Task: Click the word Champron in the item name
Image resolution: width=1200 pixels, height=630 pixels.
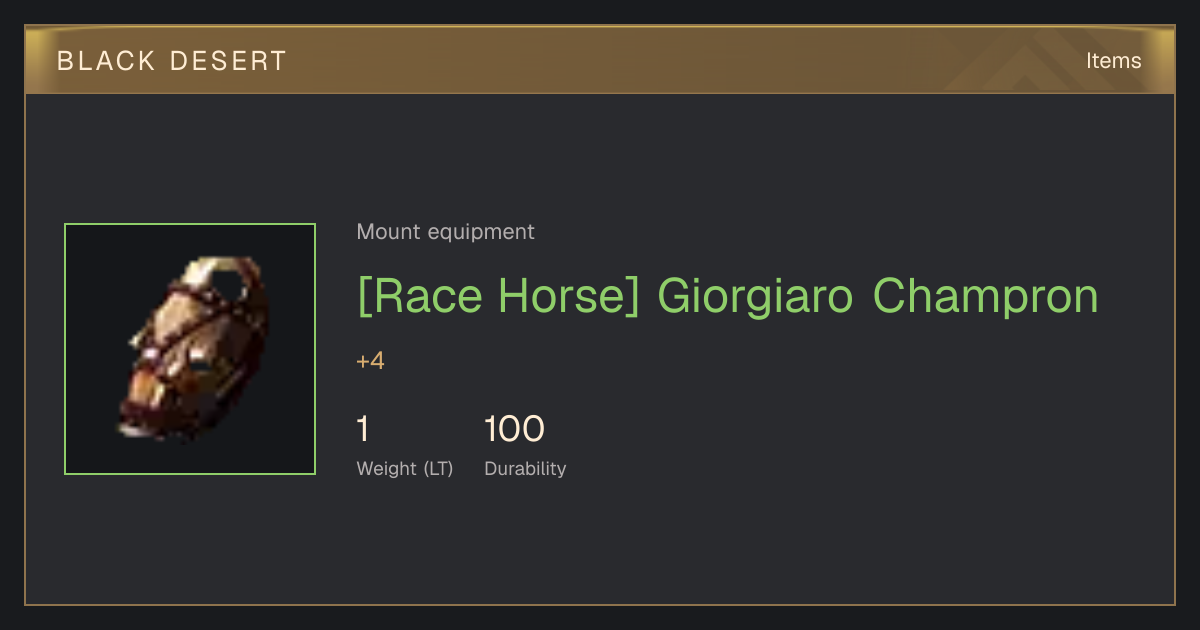Action: coord(986,297)
